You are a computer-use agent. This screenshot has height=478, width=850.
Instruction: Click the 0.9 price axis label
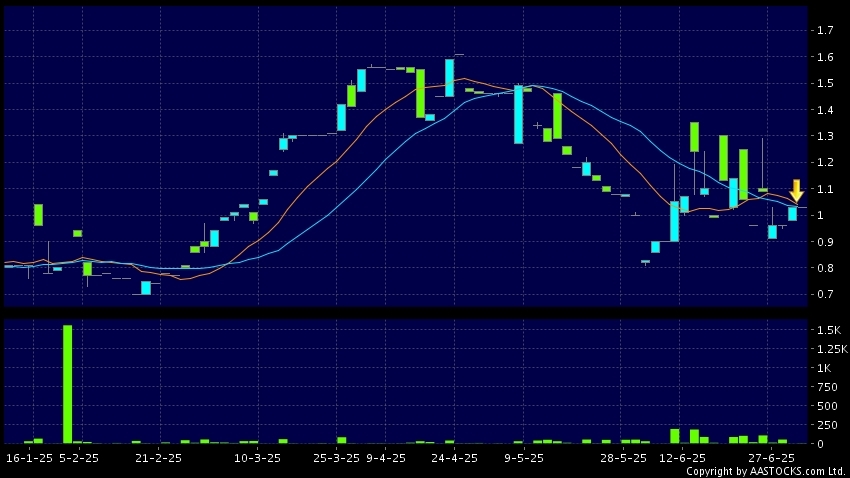(x=825, y=242)
